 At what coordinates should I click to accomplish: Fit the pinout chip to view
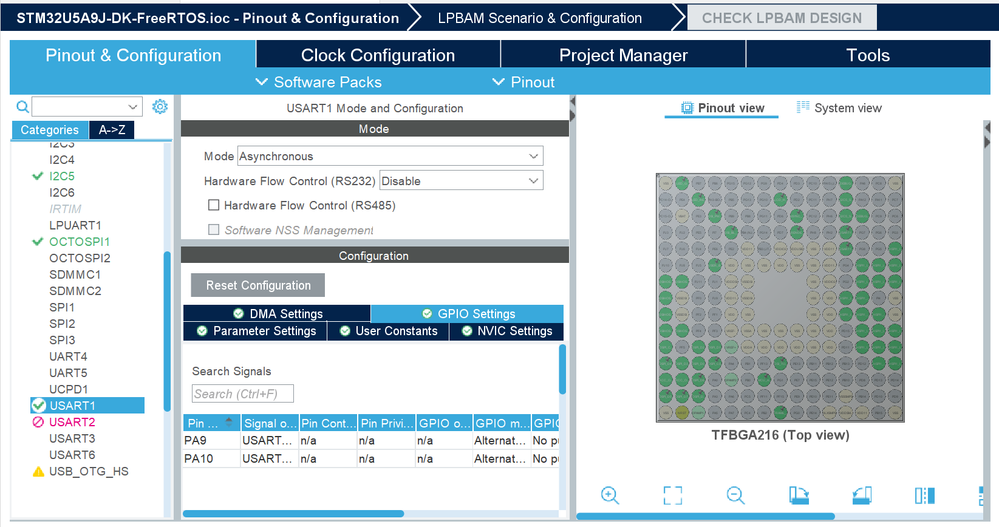[673, 495]
